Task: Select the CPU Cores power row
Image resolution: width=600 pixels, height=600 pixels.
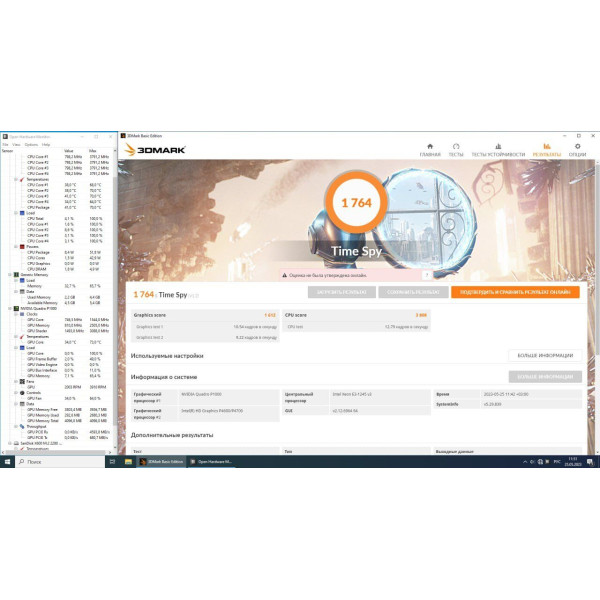Action: pyautogui.click(x=57, y=258)
